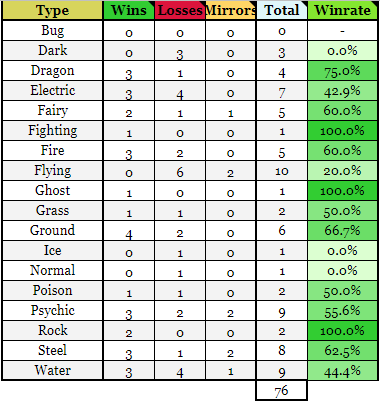Click the Water winrate cell 44.4%
This screenshot has height=402, width=380.
(x=343, y=371)
